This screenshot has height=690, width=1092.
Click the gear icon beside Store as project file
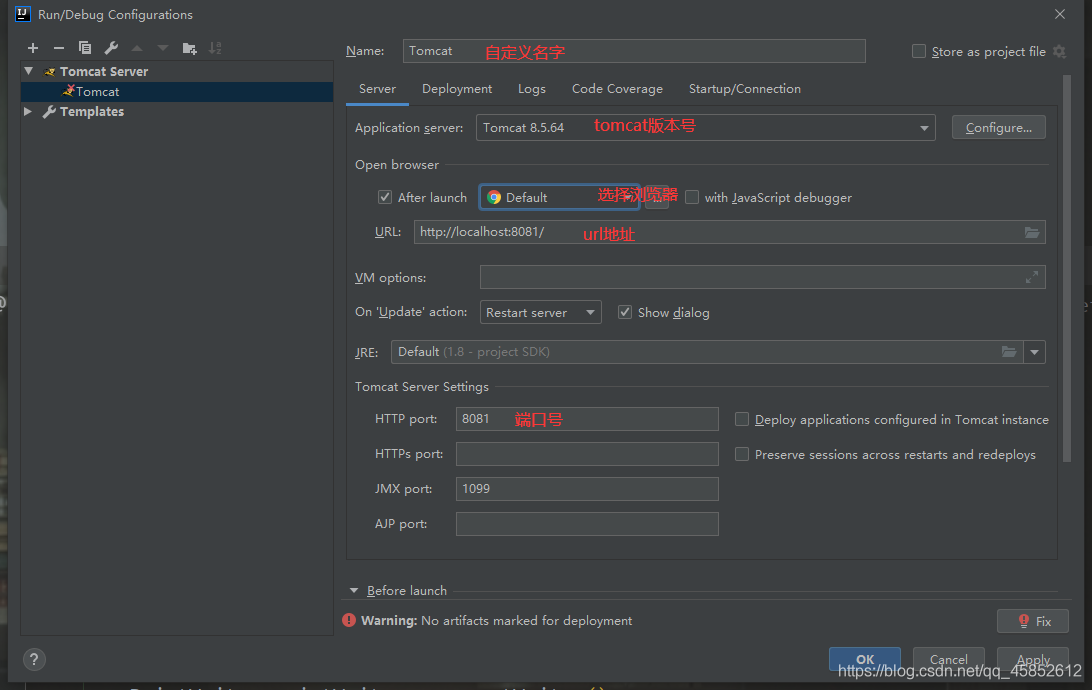(1059, 52)
